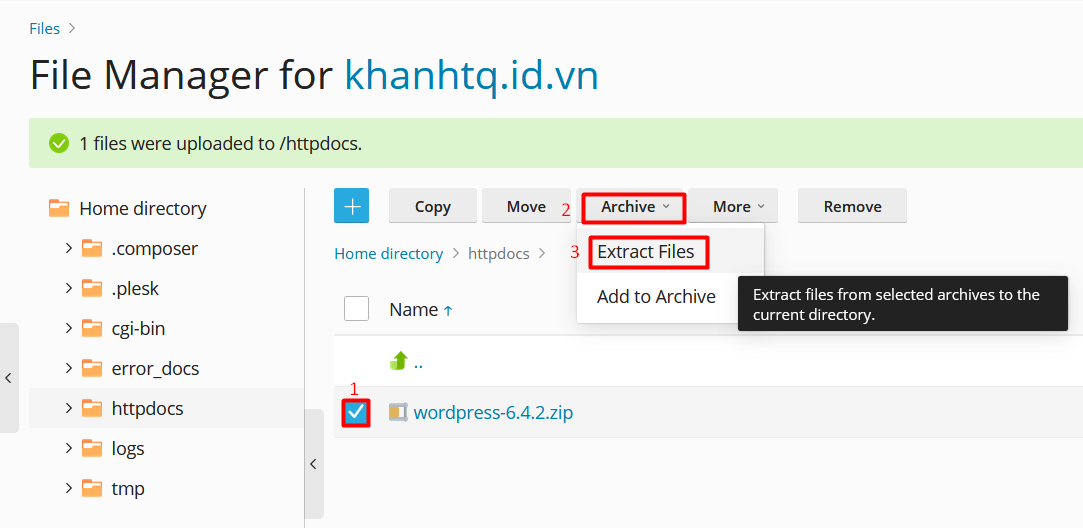Open the wordpress-6.4.2.zip file link
The height and width of the screenshot is (528, 1083).
pos(493,412)
